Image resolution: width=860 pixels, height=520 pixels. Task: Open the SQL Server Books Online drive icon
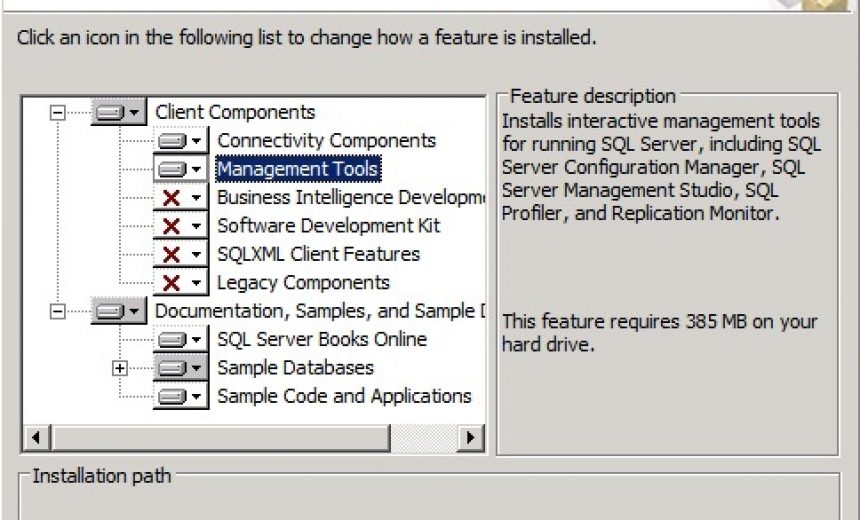click(x=180, y=340)
